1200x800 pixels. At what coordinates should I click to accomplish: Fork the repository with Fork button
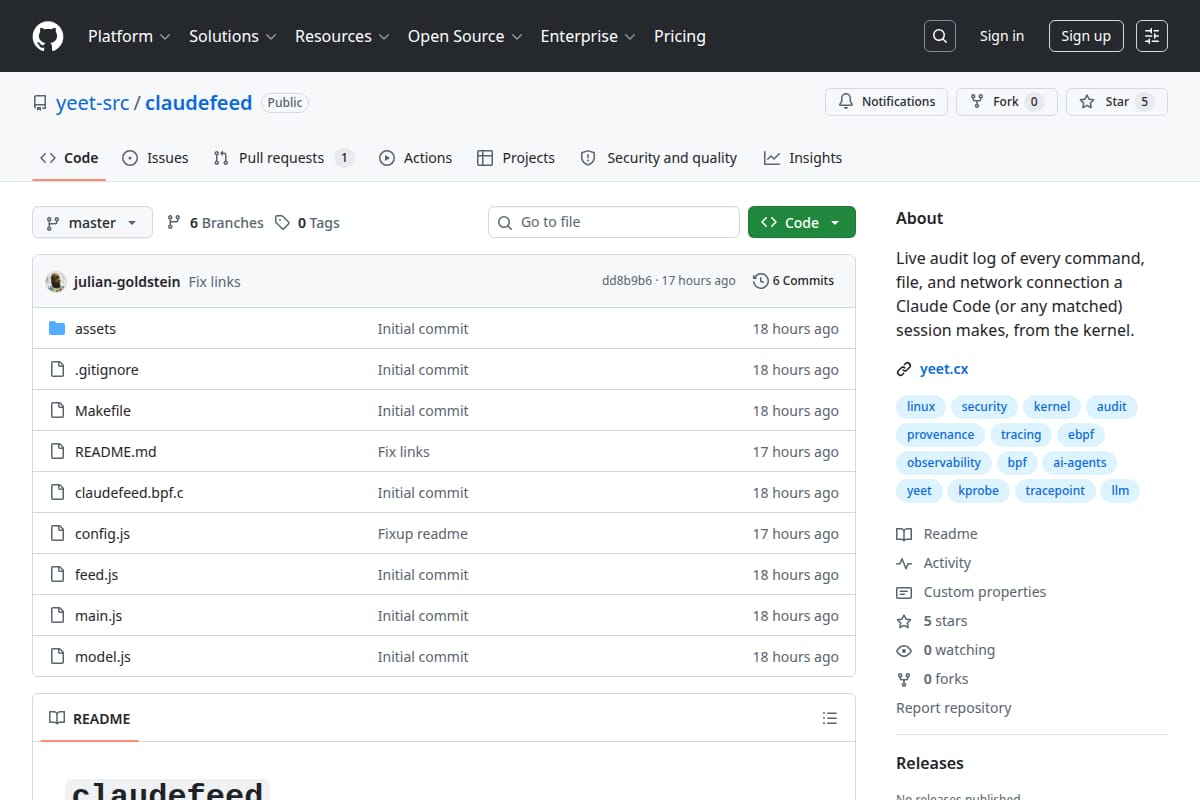[x=1006, y=102]
